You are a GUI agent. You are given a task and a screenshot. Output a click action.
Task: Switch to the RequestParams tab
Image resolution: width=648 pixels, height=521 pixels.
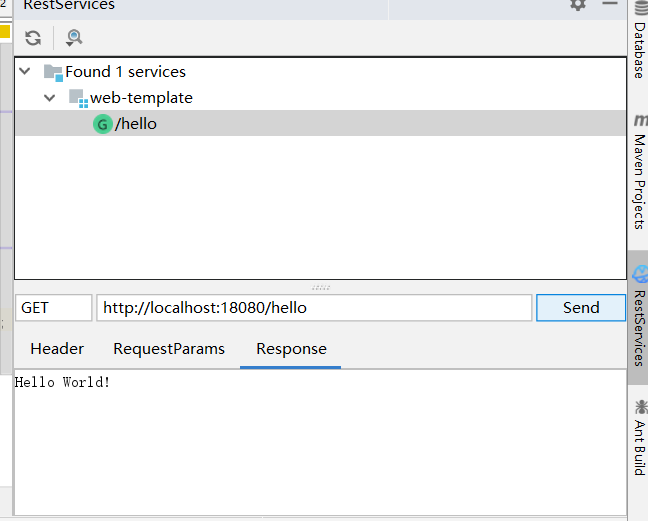coord(169,349)
